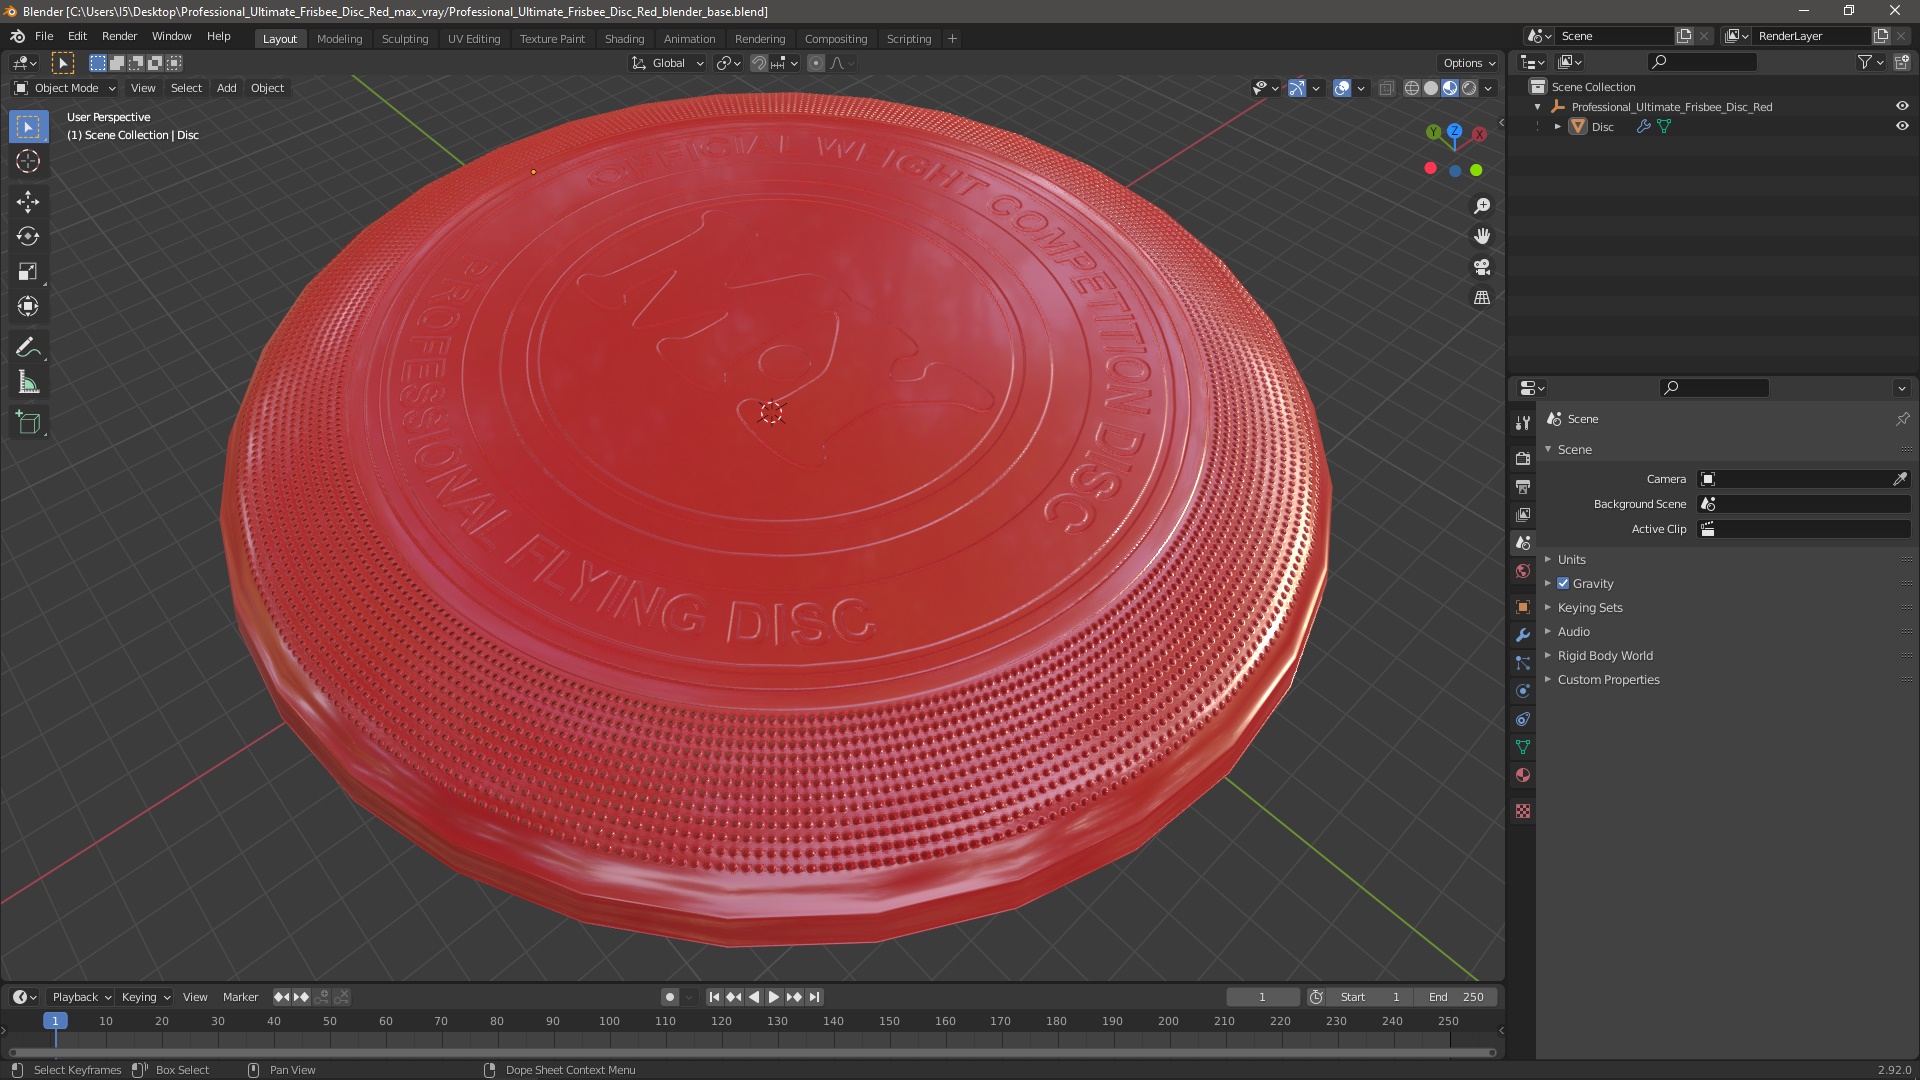Screen dimensions: 1920x1080
Task: Expand the Custom Properties panel
Action: [x=1608, y=679]
